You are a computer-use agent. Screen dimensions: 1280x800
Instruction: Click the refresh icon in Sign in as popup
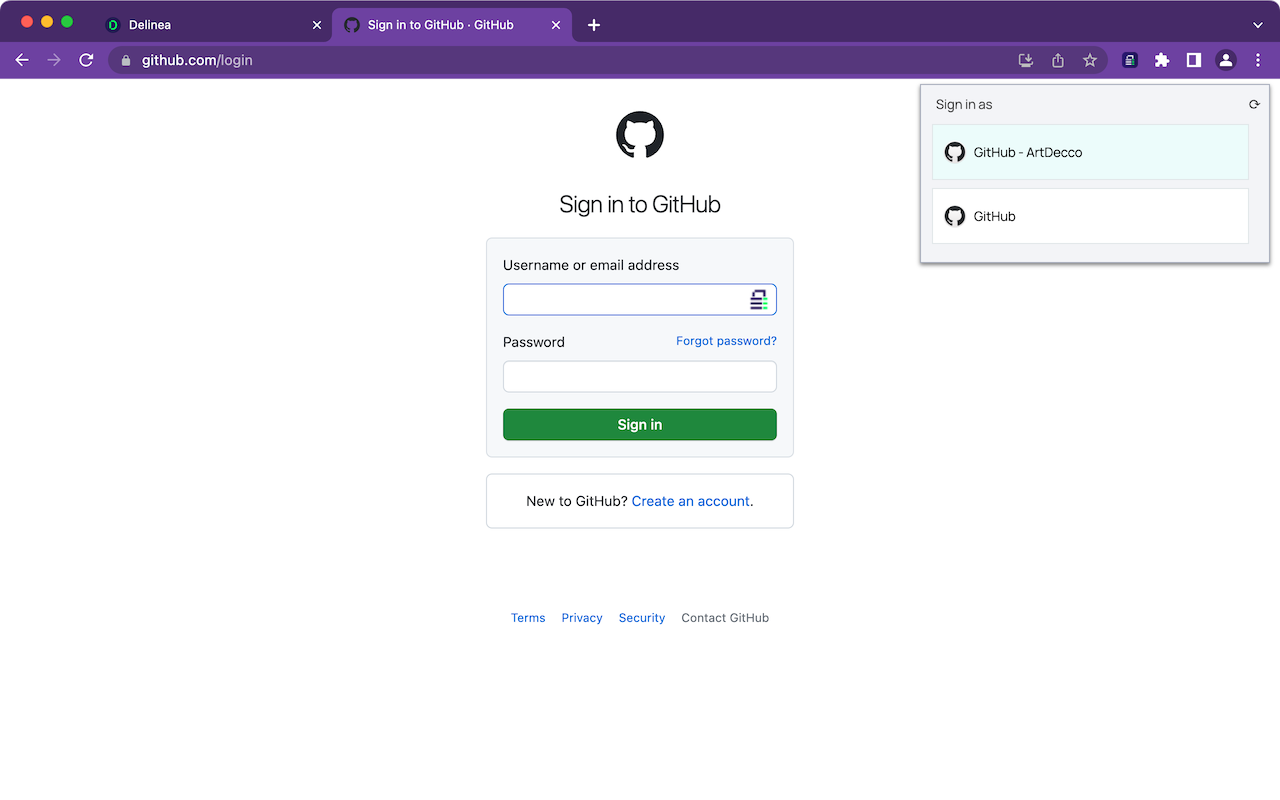click(1254, 104)
